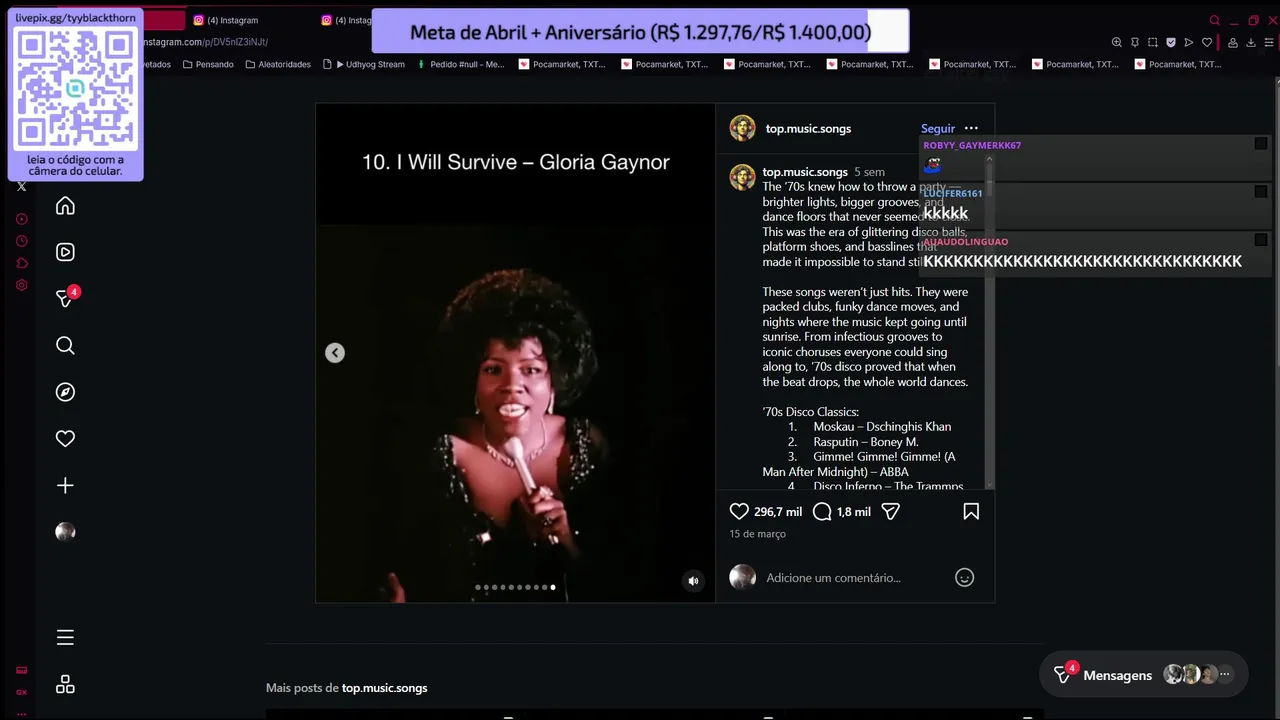
Task: Click the carousel slide dots indicator
Action: 515,587
